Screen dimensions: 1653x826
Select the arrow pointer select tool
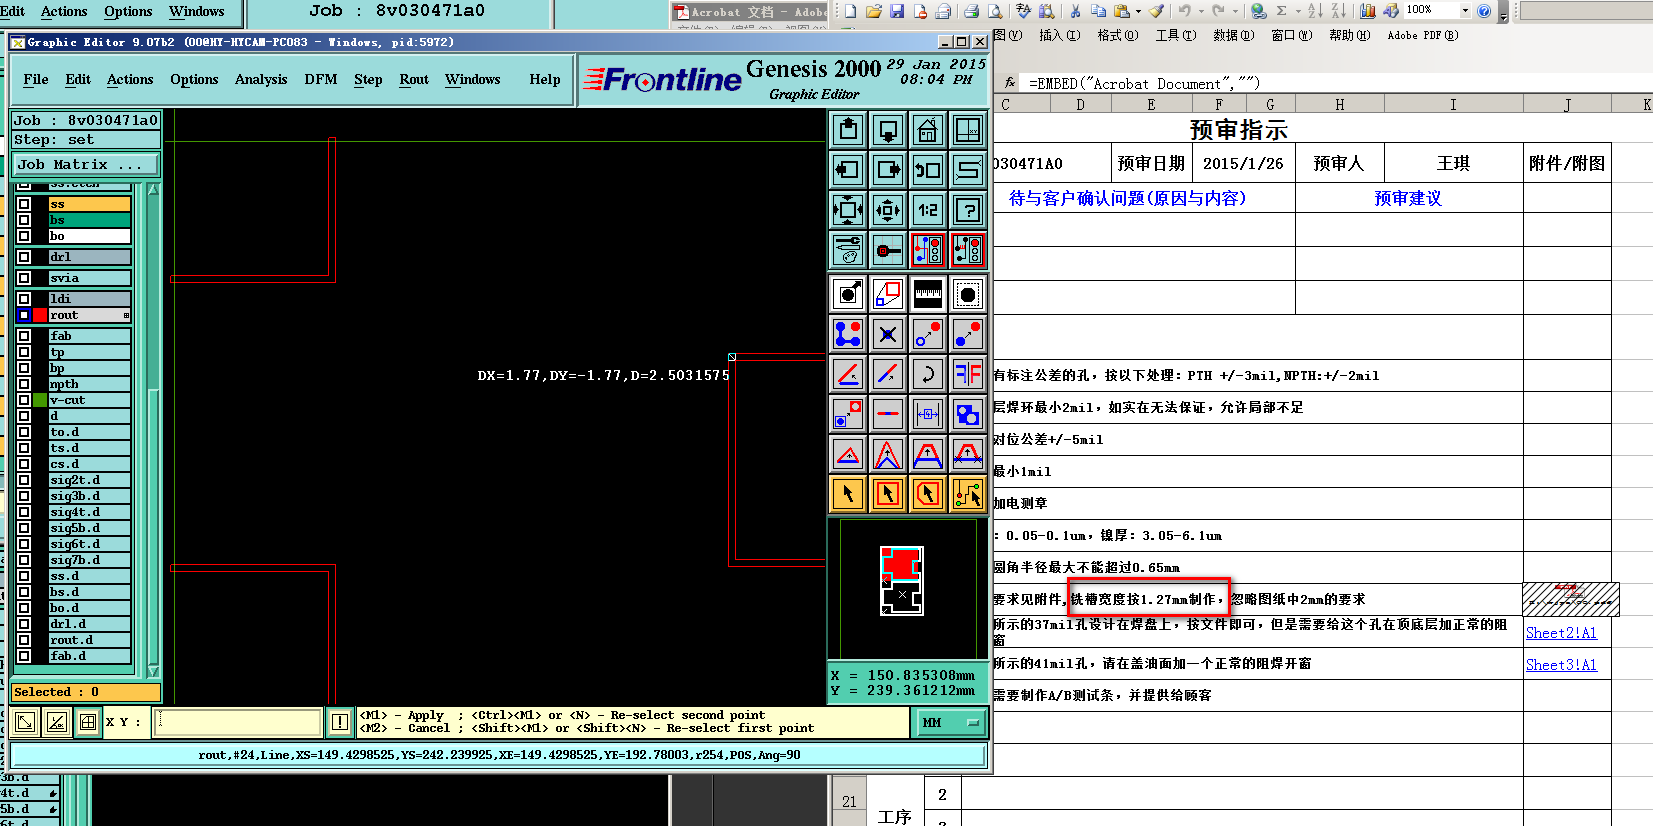tap(848, 494)
